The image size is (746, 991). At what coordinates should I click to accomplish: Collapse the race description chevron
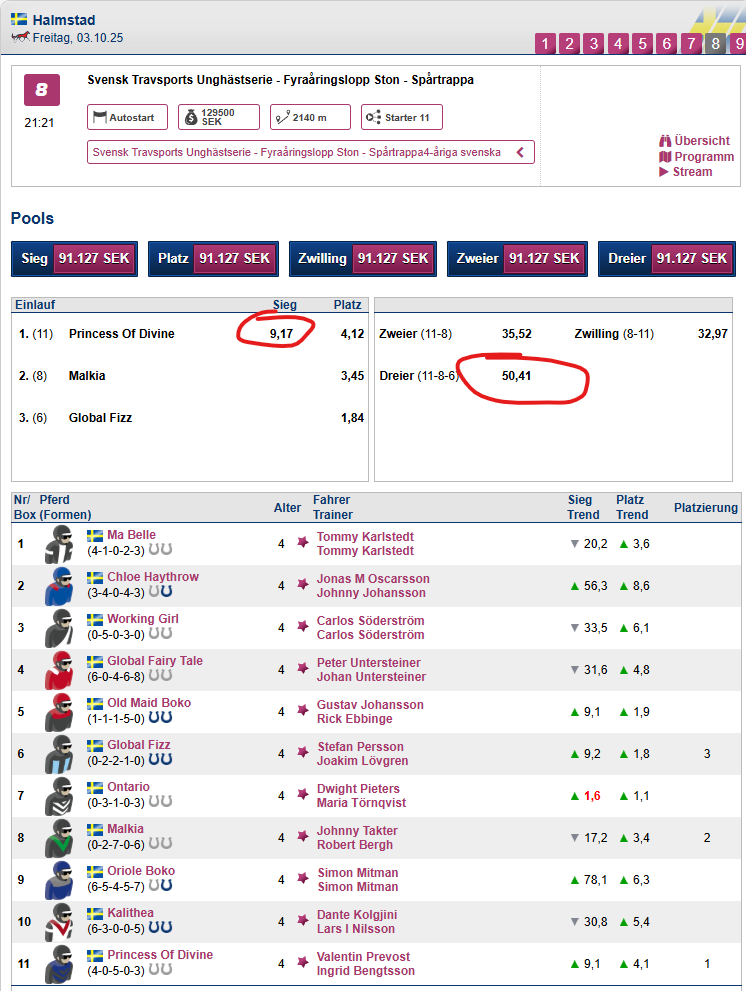pos(520,152)
